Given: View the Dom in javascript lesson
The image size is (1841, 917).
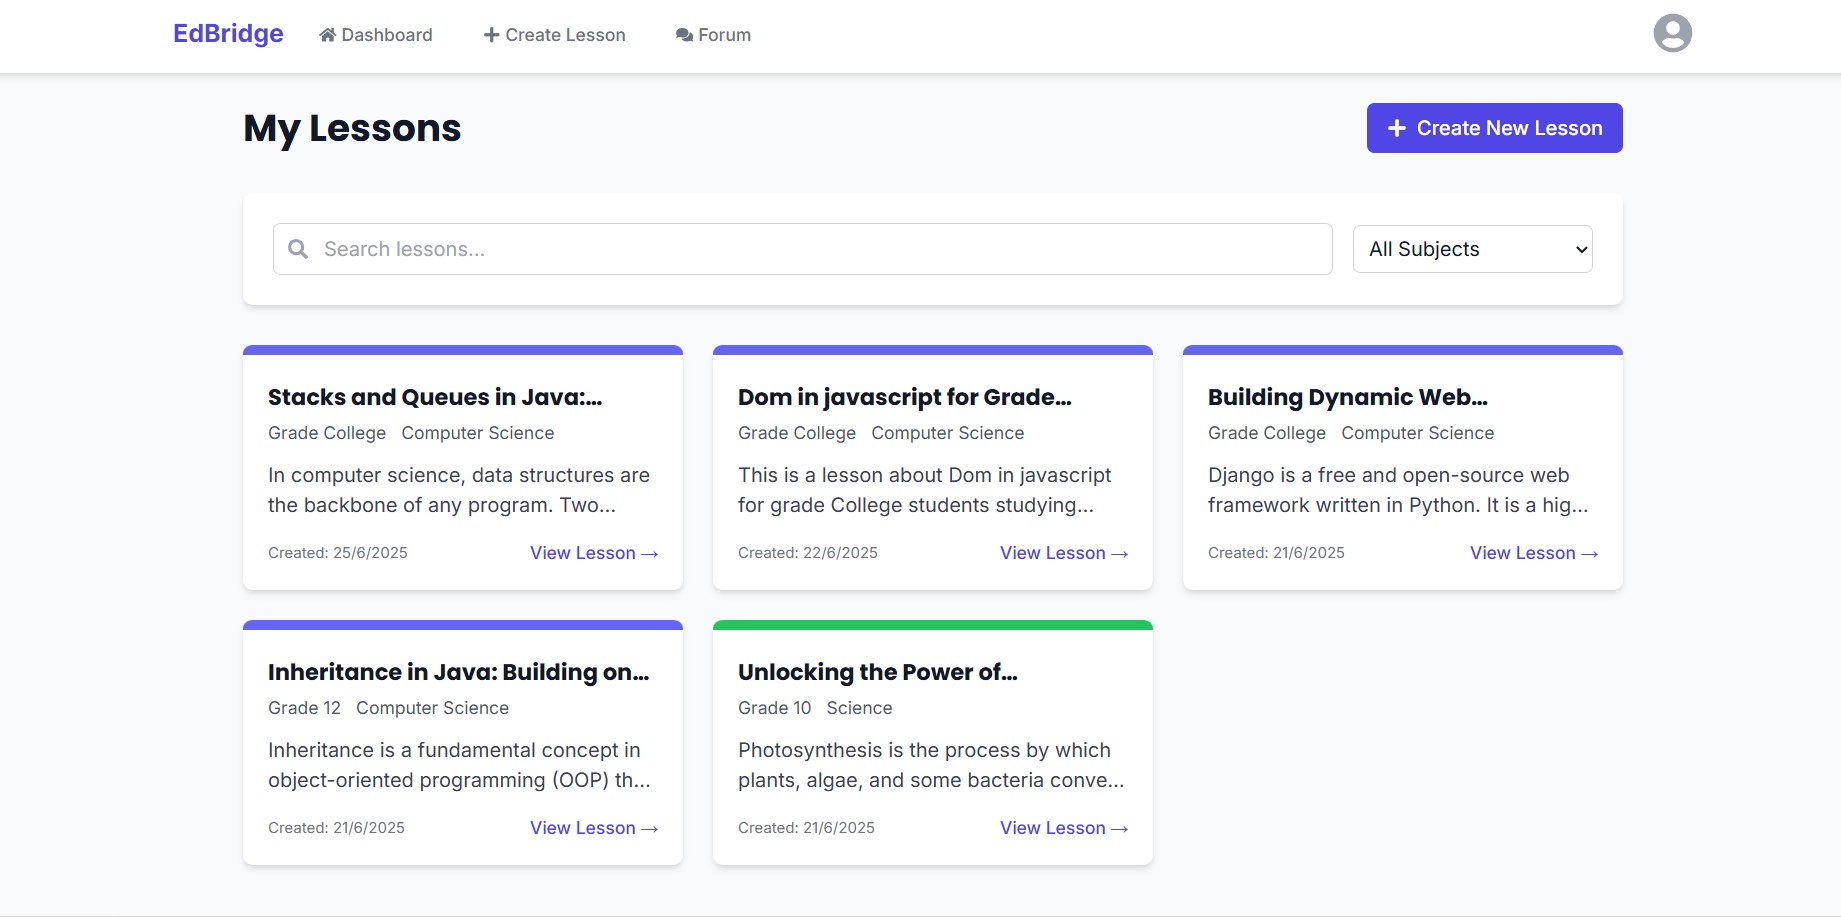Looking at the screenshot, I should pyautogui.click(x=1063, y=553).
